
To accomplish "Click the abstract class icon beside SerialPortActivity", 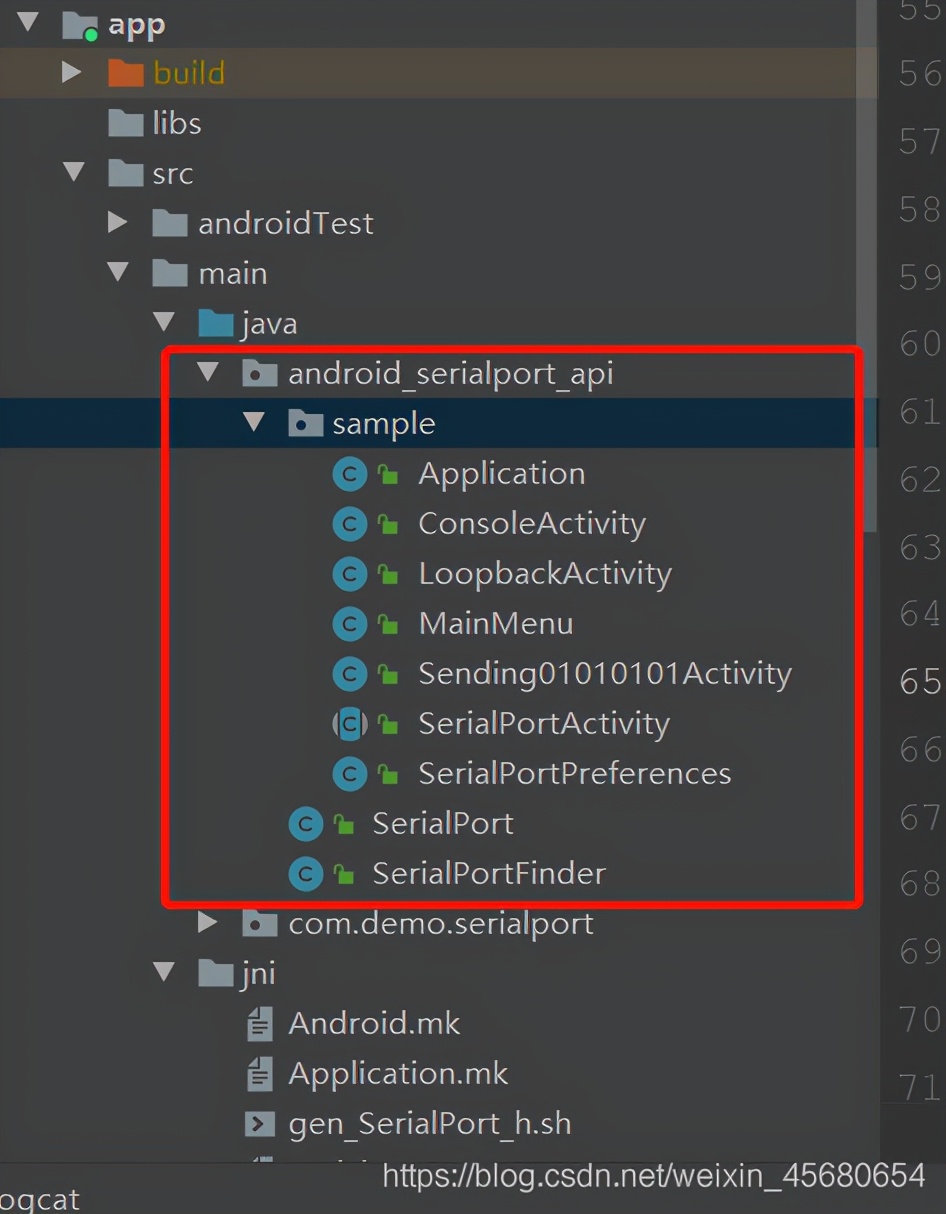I will [349, 723].
